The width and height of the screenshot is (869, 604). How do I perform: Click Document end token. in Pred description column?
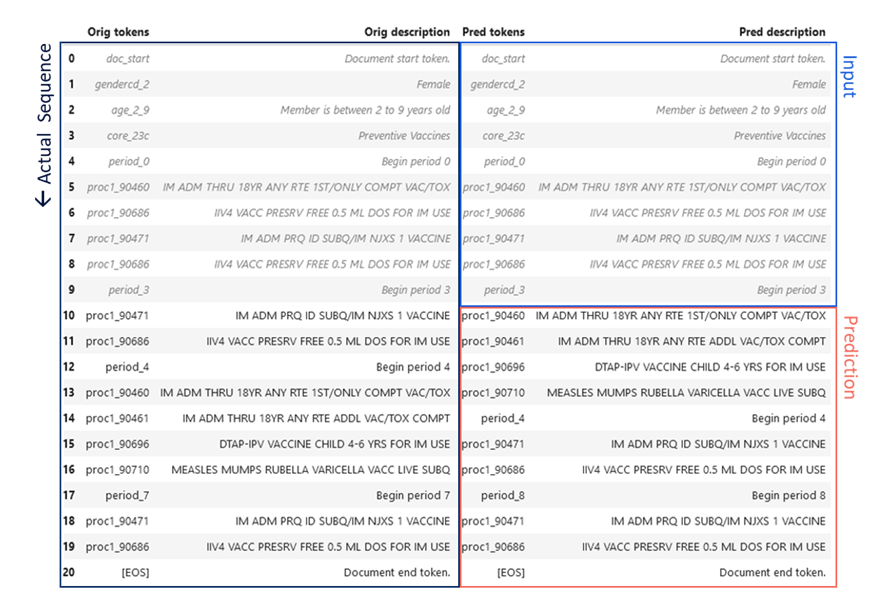[x=772, y=573]
